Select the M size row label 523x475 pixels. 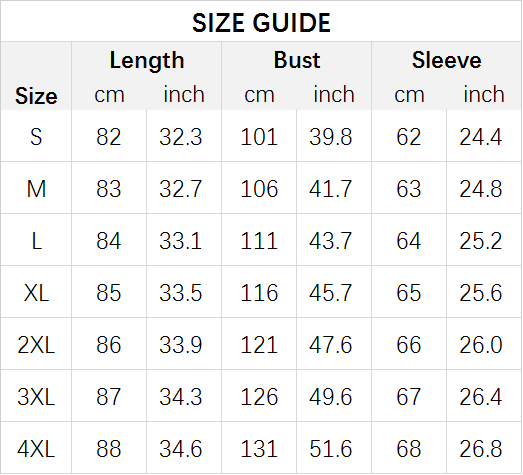point(36,189)
